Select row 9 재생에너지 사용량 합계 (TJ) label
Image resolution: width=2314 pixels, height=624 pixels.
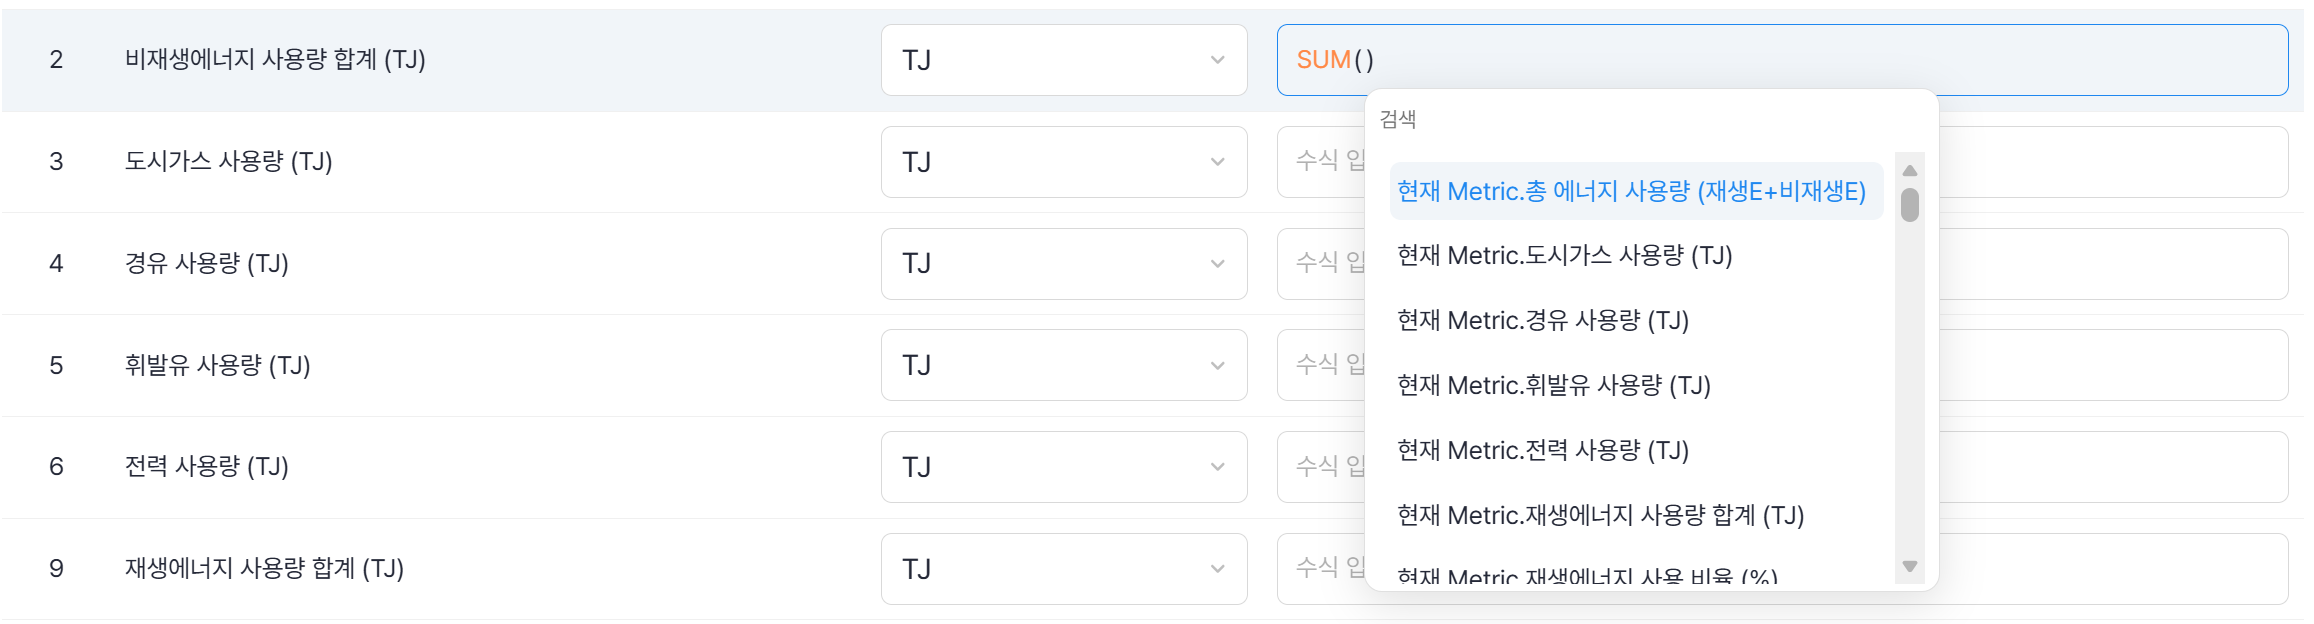pyautogui.click(x=264, y=569)
